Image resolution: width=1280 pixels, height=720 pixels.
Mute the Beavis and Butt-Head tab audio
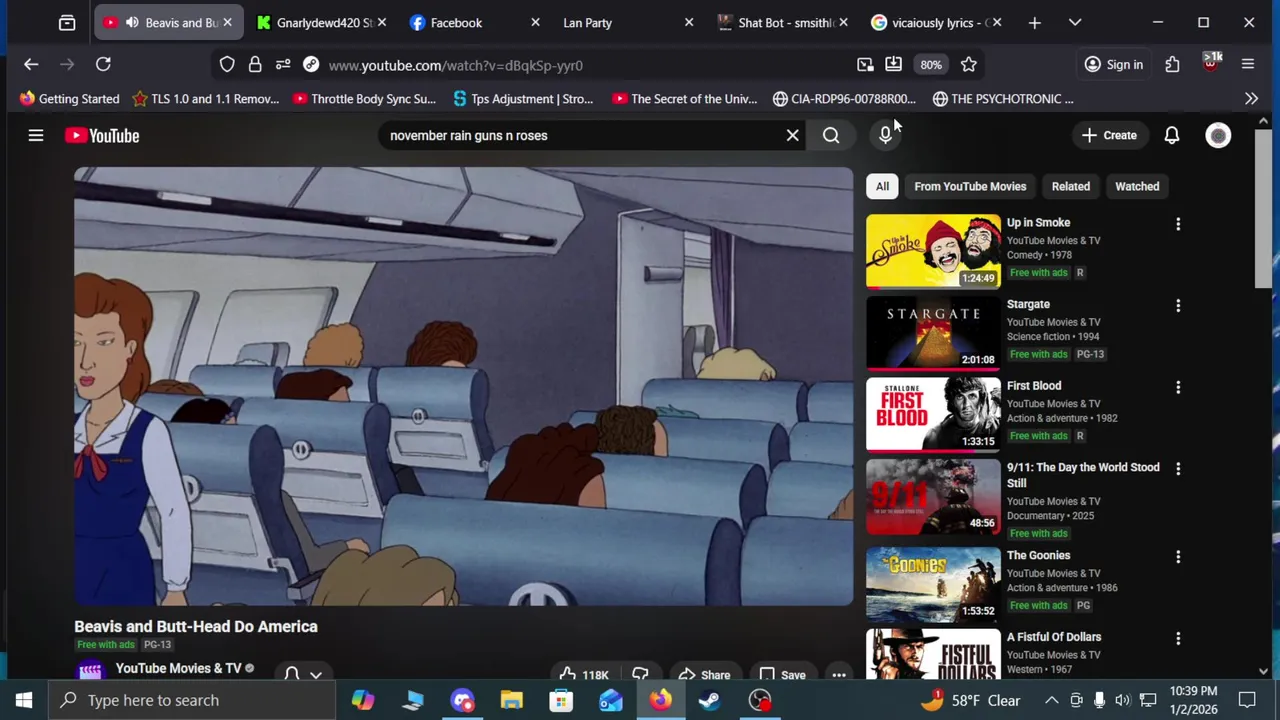pos(132,22)
